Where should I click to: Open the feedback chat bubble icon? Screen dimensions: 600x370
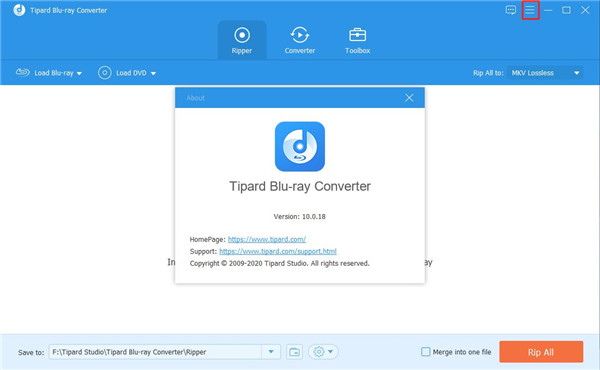[510, 10]
